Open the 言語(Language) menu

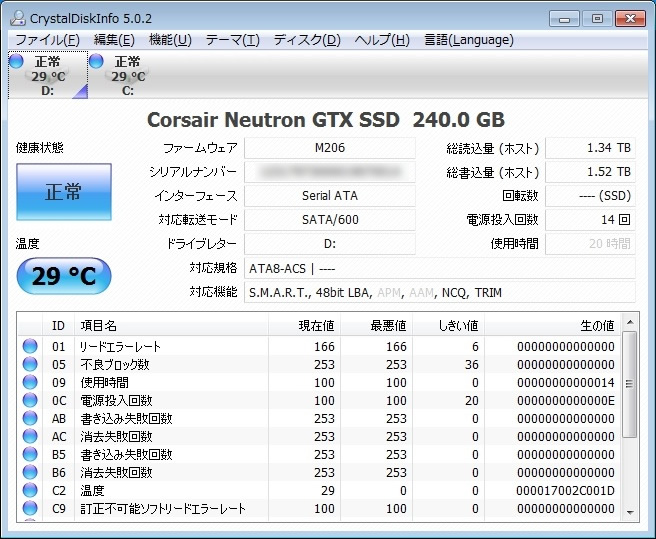(469, 40)
